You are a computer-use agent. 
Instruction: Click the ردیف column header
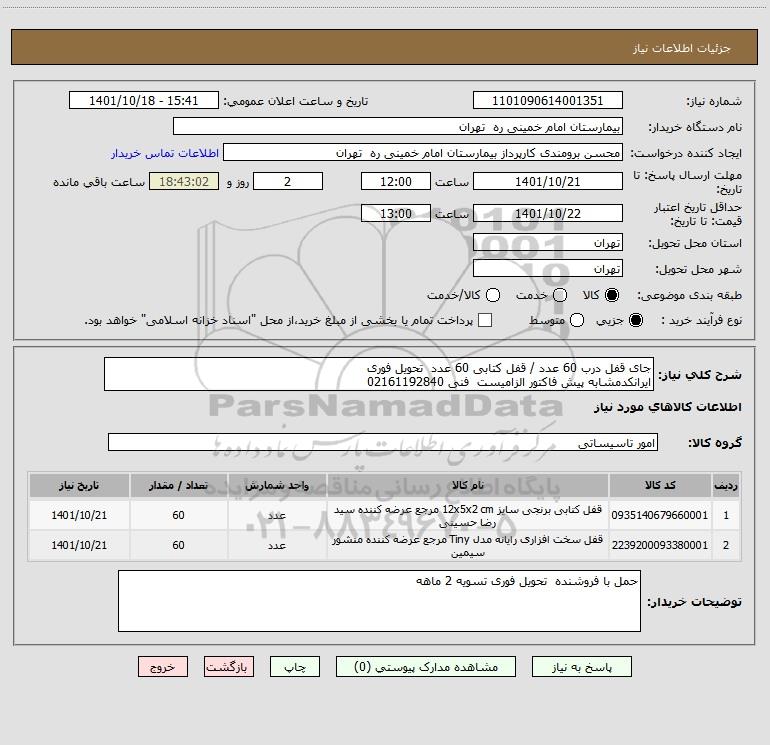click(x=726, y=485)
